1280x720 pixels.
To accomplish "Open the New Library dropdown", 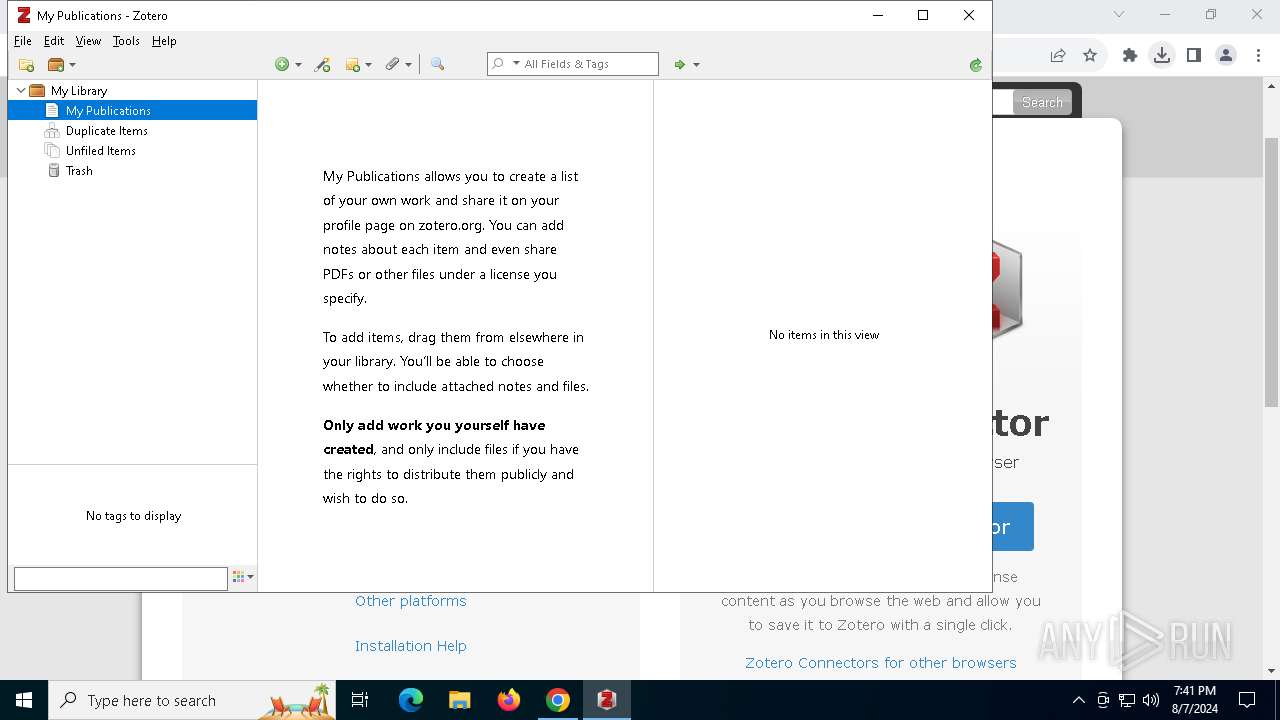I will 62,65.
